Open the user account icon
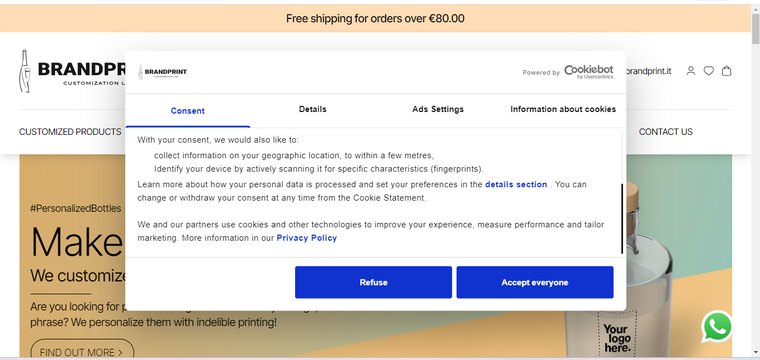The height and width of the screenshot is (360, 760). click(691, 71)
